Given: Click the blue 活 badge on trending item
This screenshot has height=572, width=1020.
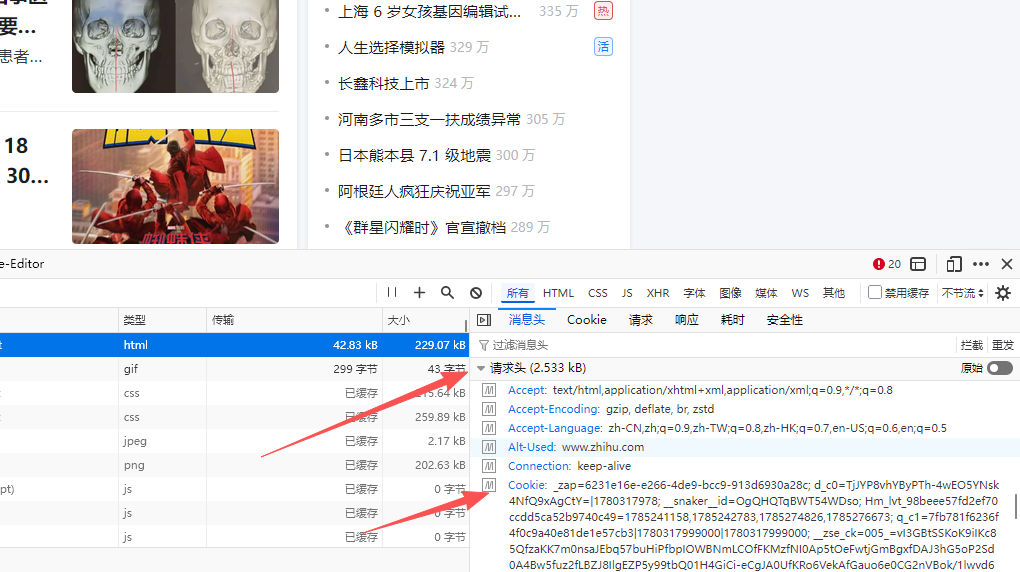Looking at the screenshot, I should coord(603,47).
